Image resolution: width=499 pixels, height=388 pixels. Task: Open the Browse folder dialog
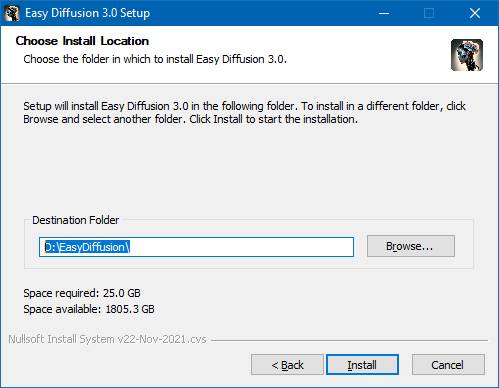point(411,246)
